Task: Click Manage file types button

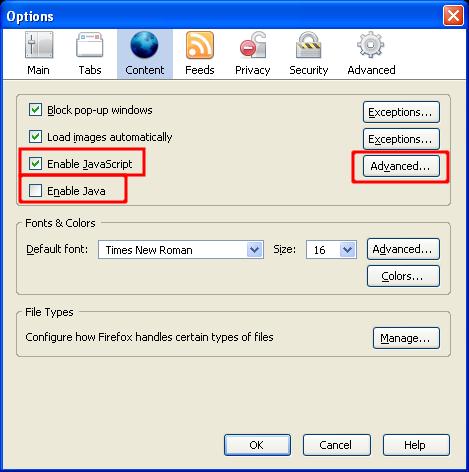Action: (x=406, y=338)
